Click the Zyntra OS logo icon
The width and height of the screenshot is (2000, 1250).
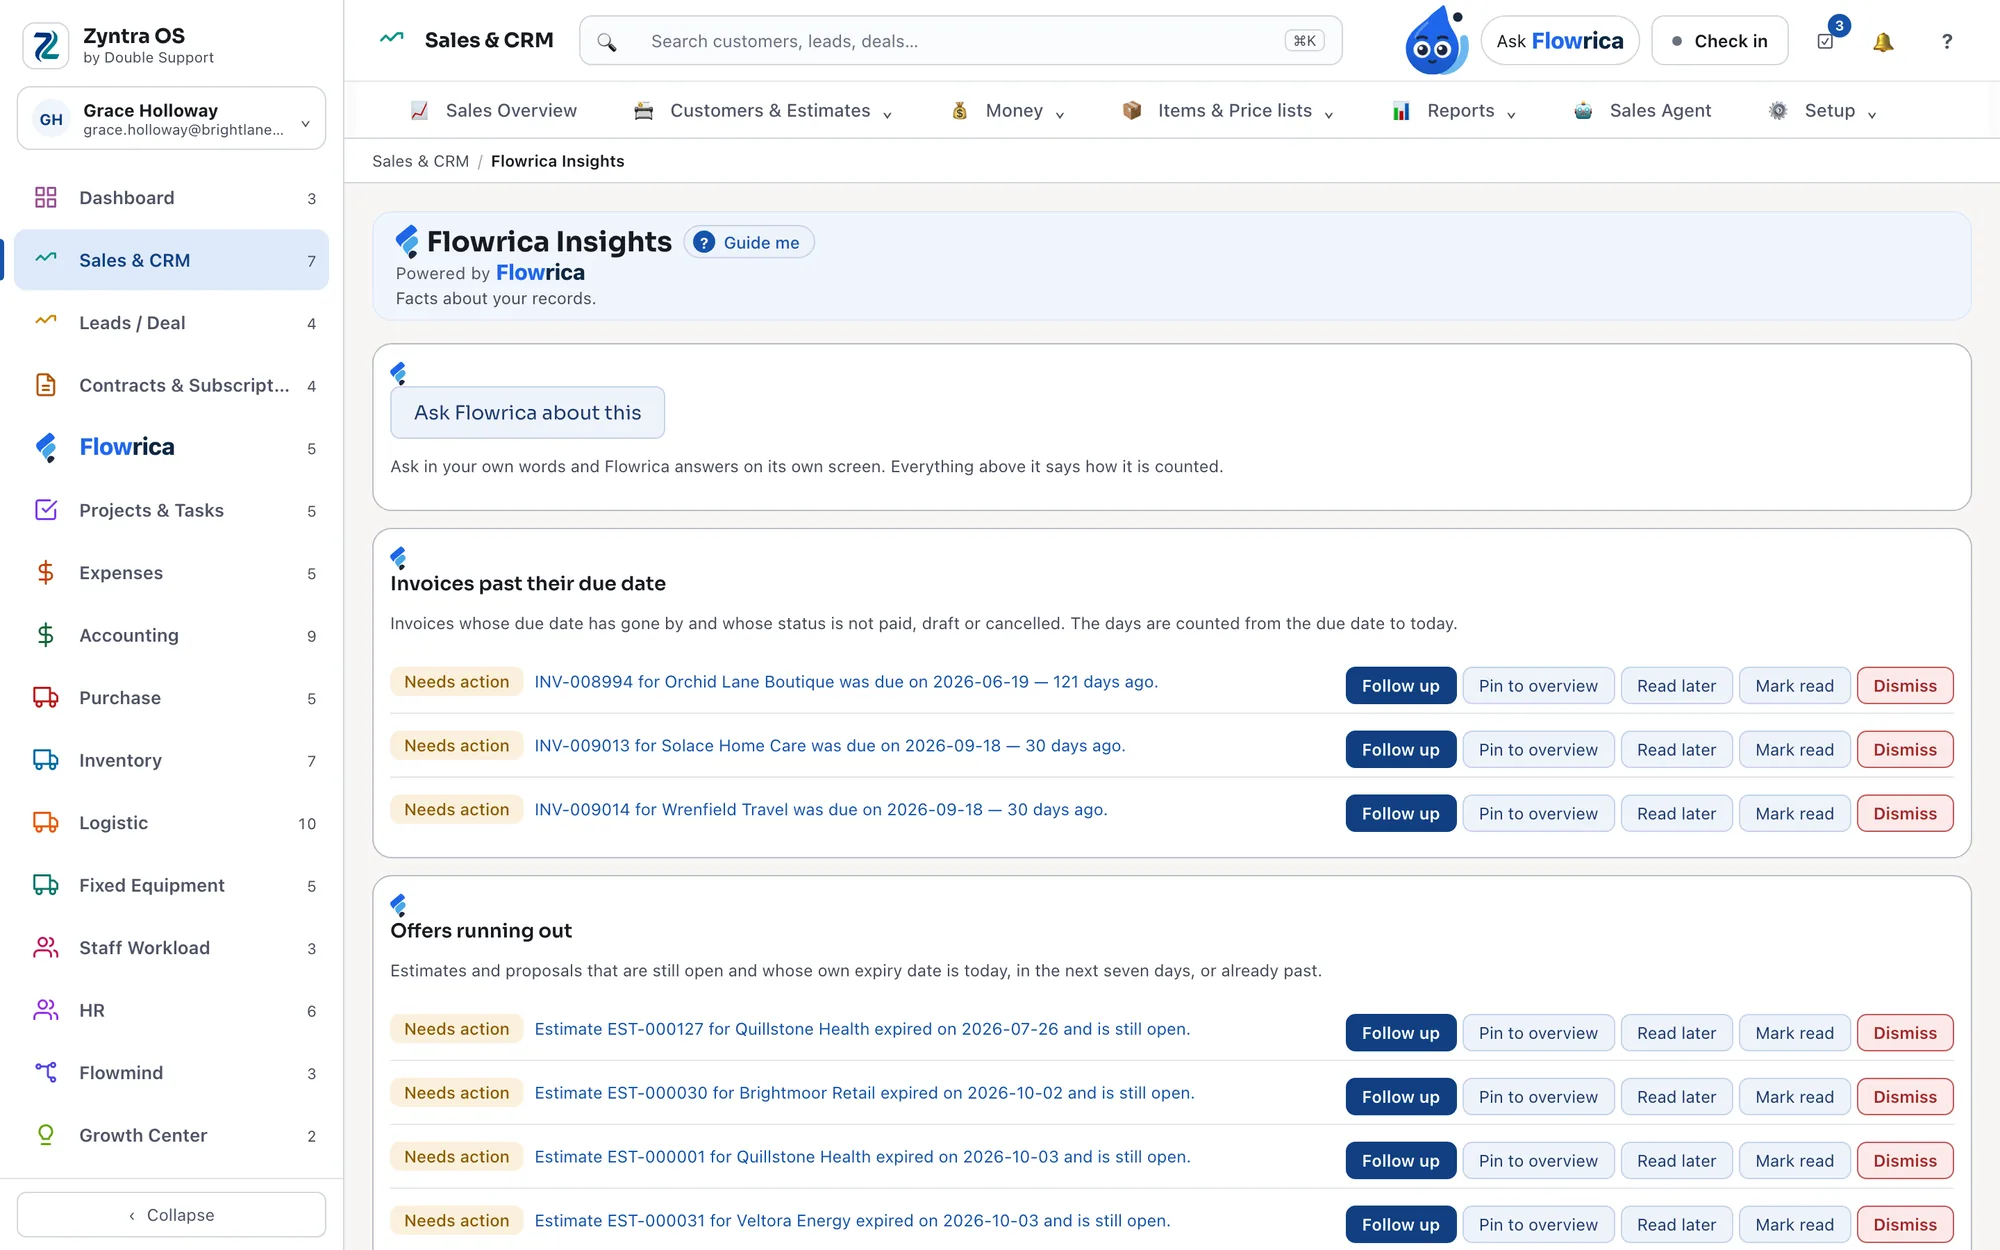pyautogui.click(x=46, y=45)
